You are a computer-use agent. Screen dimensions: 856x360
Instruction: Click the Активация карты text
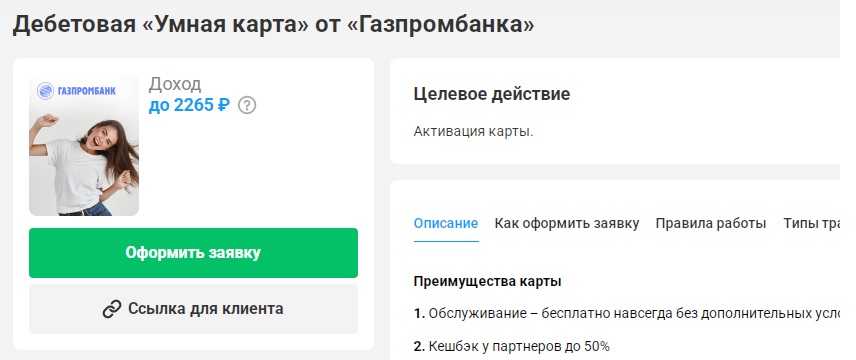473,132
